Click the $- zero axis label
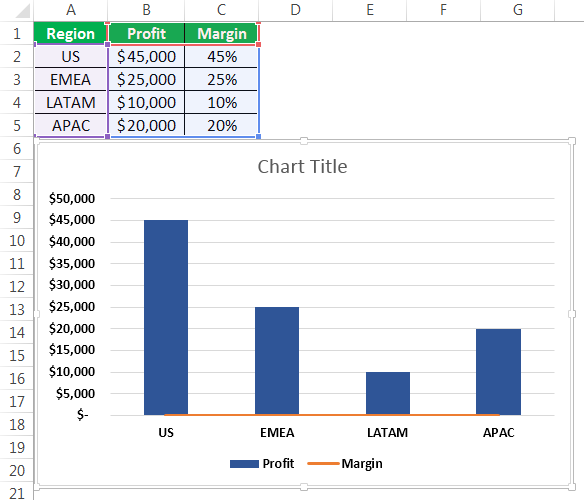The height and width of the screenshot is (500, 584). 83,414
